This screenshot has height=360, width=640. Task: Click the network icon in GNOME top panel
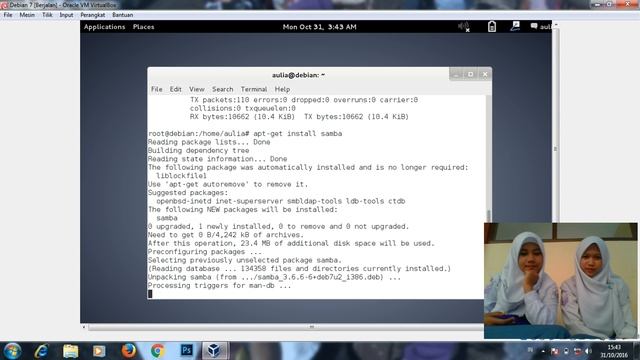(x=515, y=27)
